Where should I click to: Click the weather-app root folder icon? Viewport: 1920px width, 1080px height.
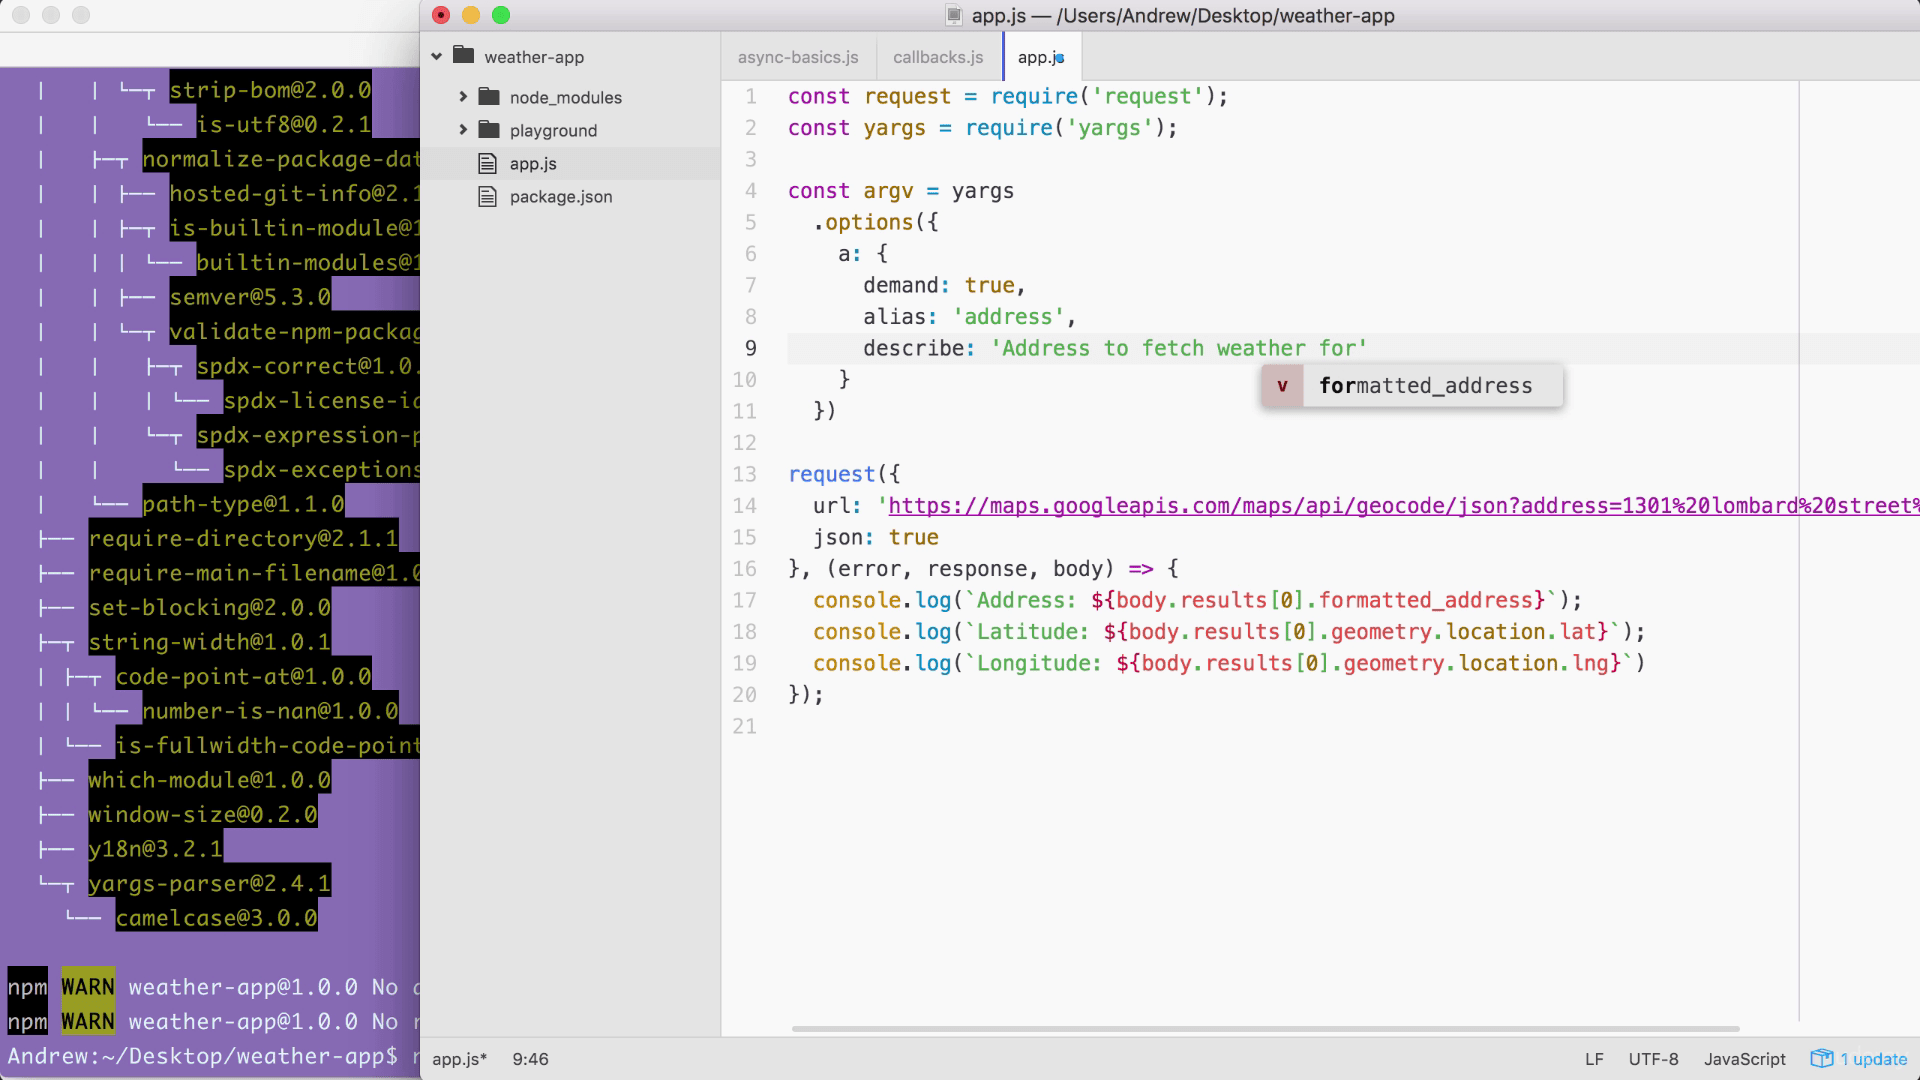[x=463, y=56]
